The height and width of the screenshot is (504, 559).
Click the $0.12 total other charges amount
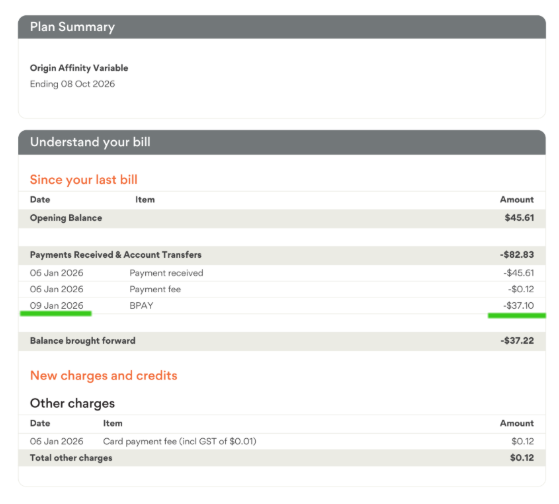tap(522, 458)
